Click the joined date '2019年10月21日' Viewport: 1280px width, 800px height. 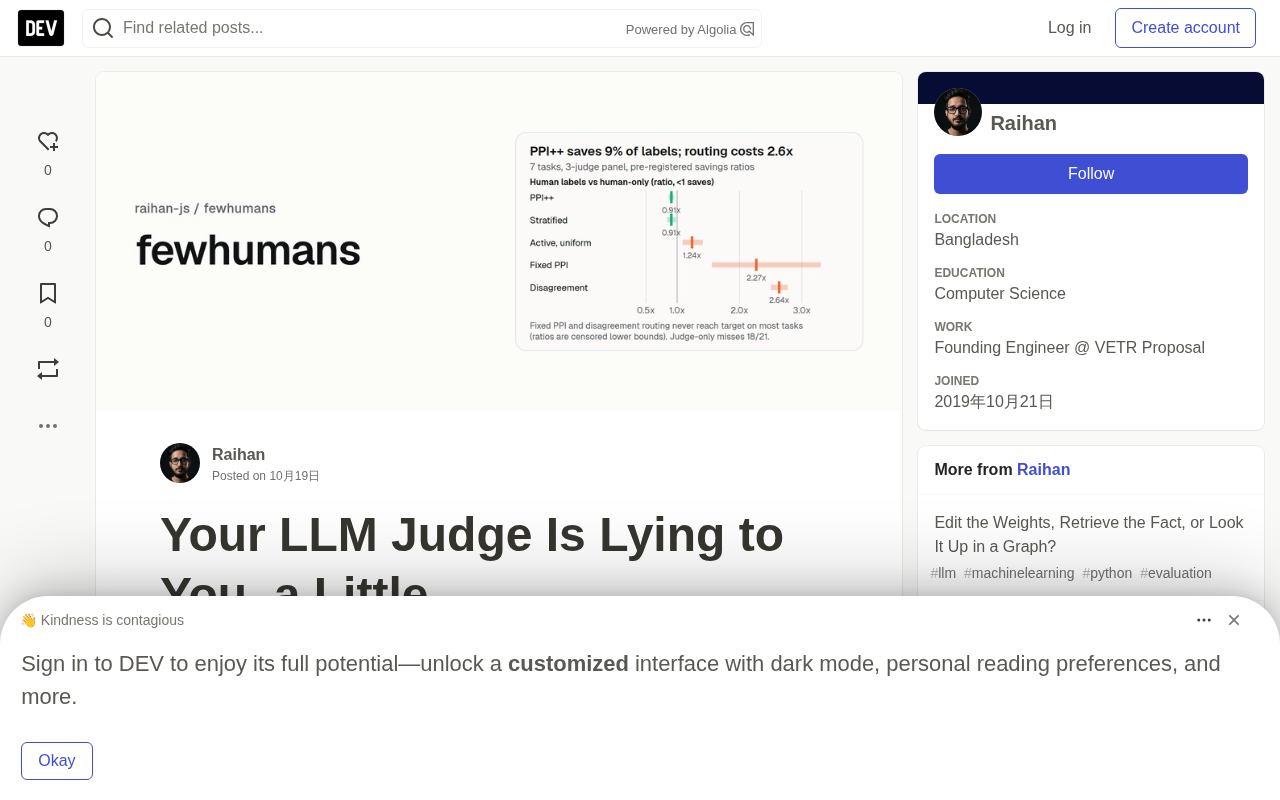tap(994, 402)
